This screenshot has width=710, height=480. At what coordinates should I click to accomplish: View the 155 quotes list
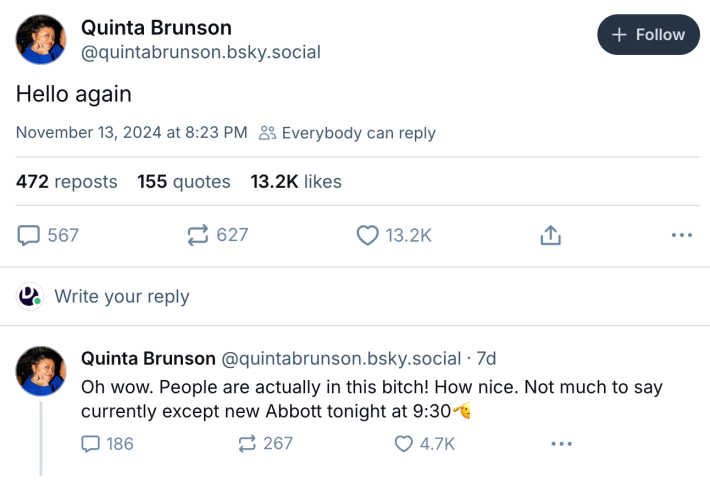pos(184,182)
